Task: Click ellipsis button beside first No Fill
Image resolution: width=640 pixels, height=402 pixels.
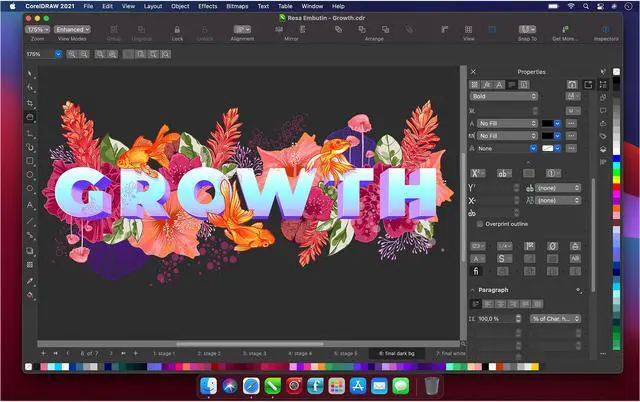Action: point(571,123)
